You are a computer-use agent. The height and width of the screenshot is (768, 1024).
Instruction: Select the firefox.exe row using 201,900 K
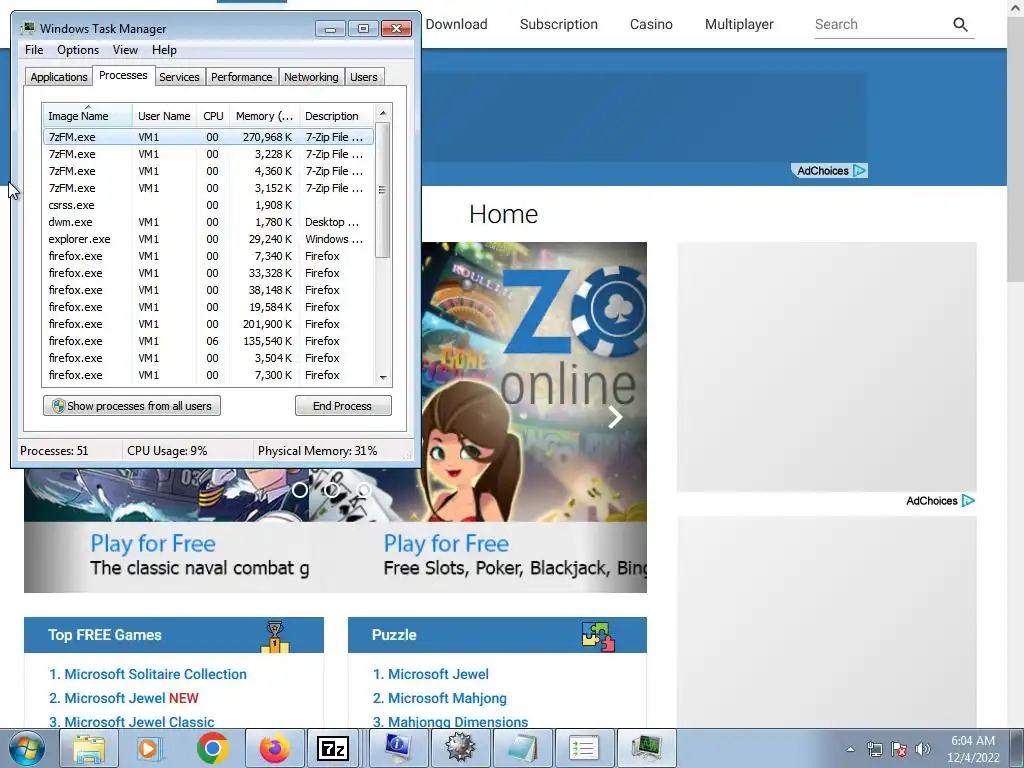[208, 324]
